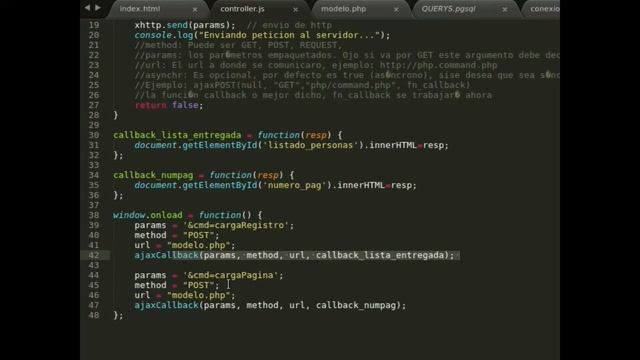Click line number 42 in the gutter
Image resolution: width=640 pixels, height=360 pixels.
coord(94,255)
